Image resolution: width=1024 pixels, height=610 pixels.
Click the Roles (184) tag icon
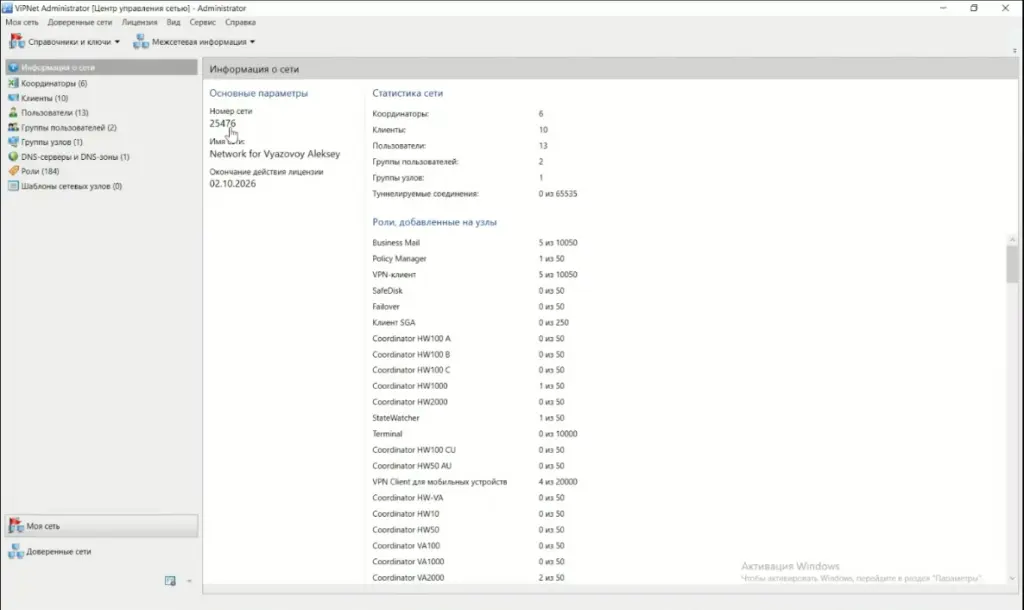pyautogui.click(x=13, y=171)
